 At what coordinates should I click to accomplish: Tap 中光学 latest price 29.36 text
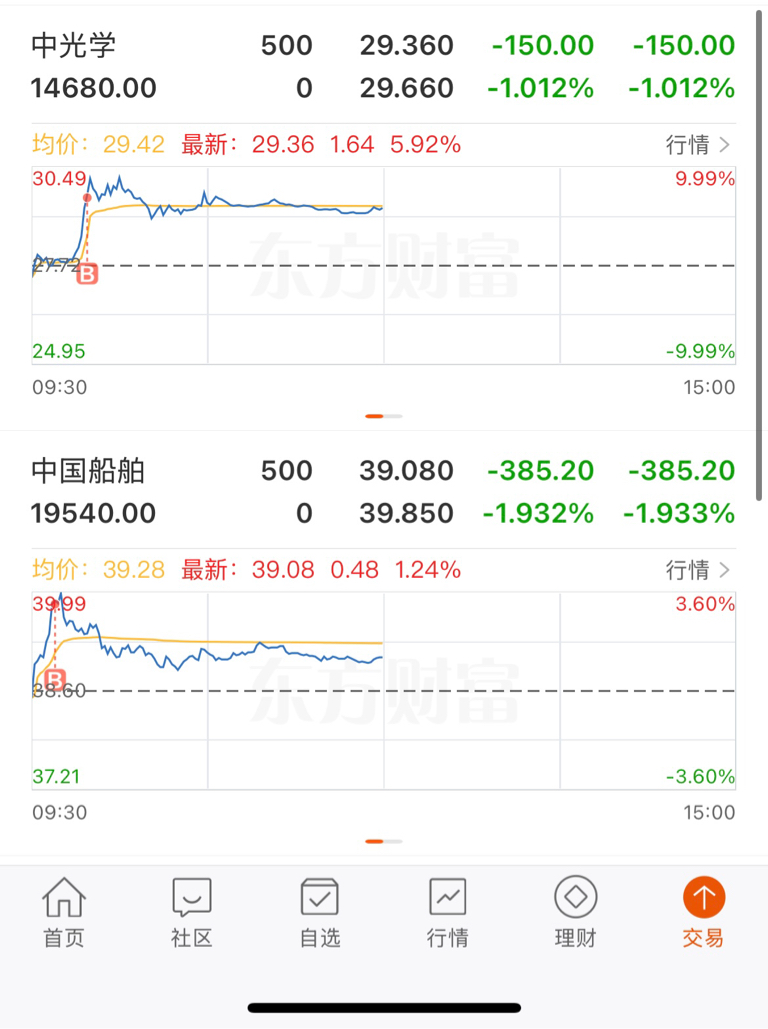tap(282, 144)
